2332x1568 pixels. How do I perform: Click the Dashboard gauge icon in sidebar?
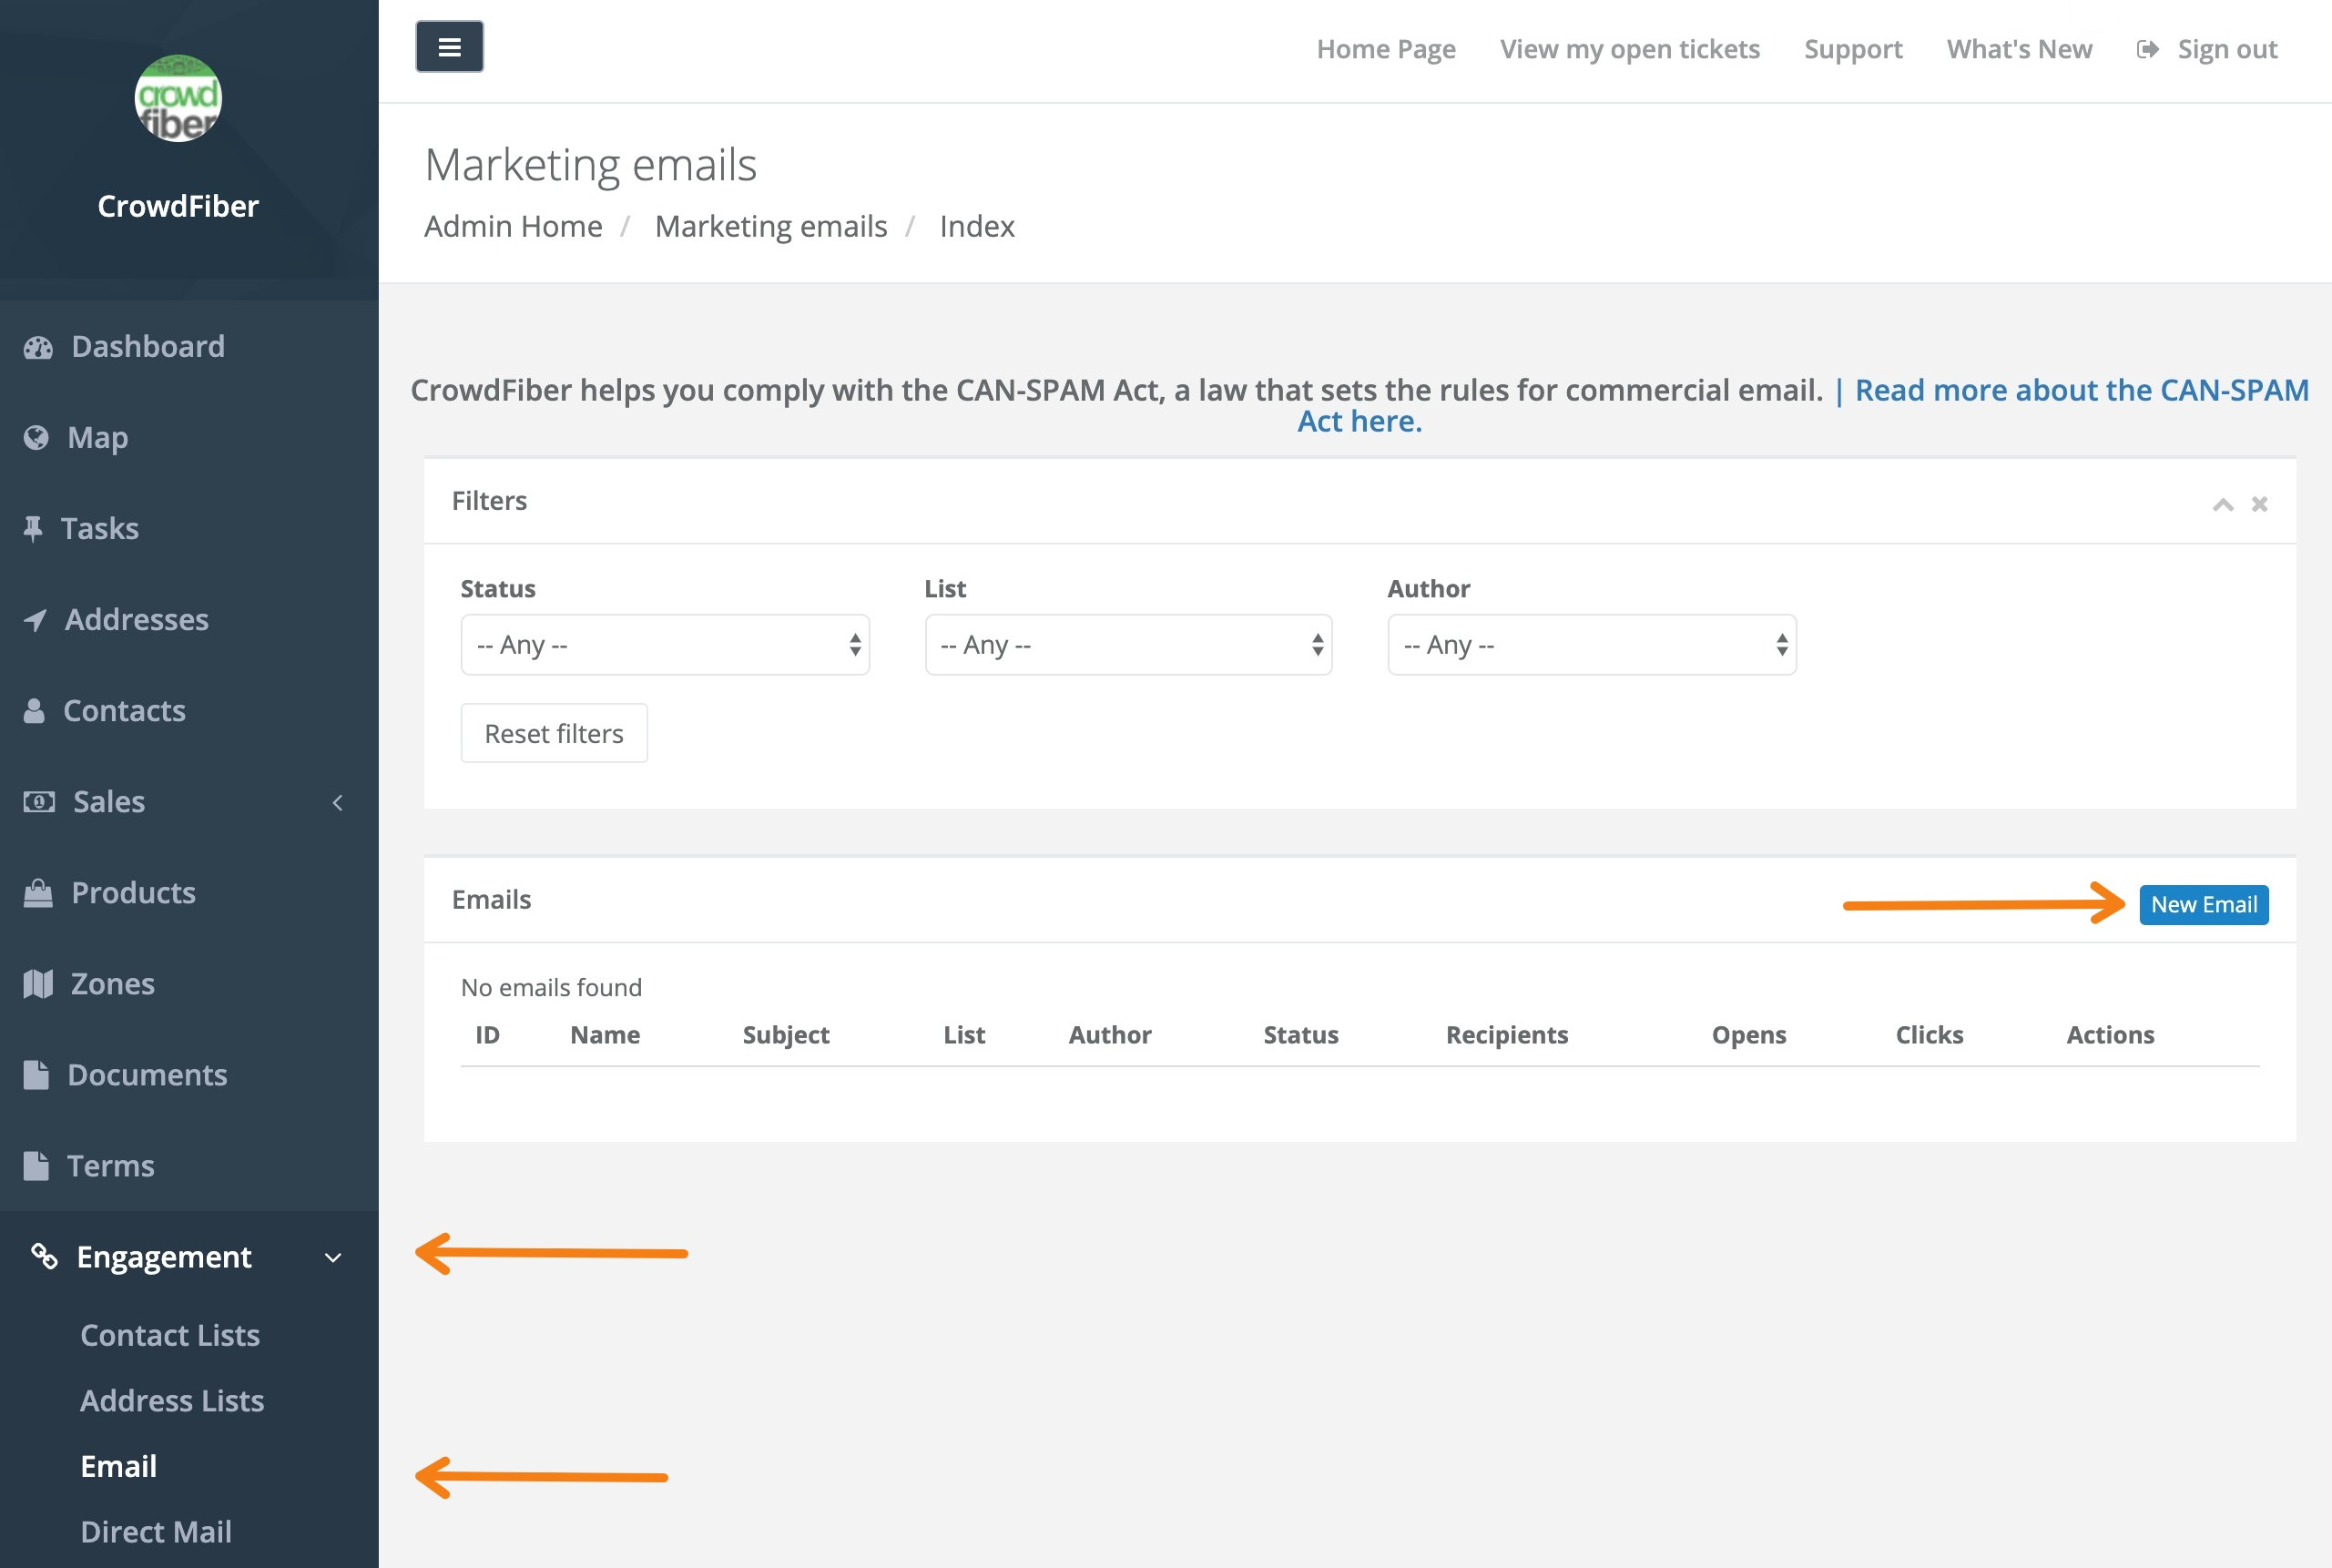37,346
